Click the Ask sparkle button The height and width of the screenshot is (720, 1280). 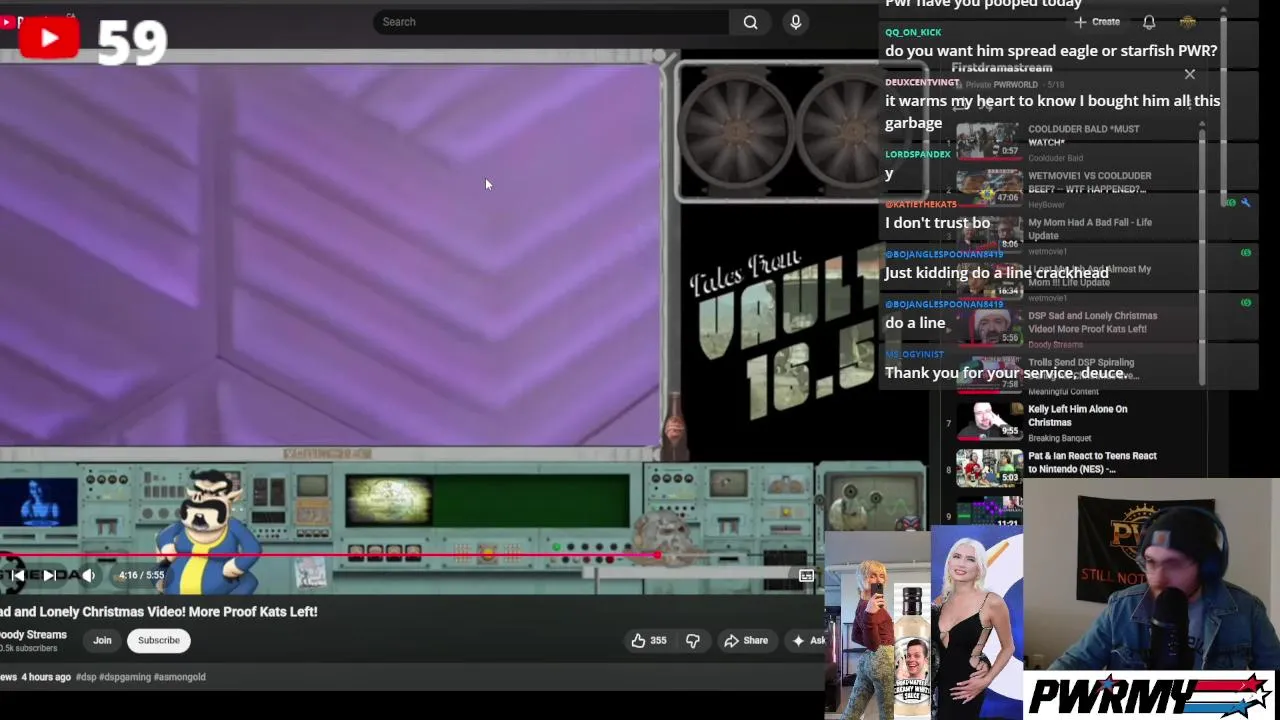click(808, 640)
